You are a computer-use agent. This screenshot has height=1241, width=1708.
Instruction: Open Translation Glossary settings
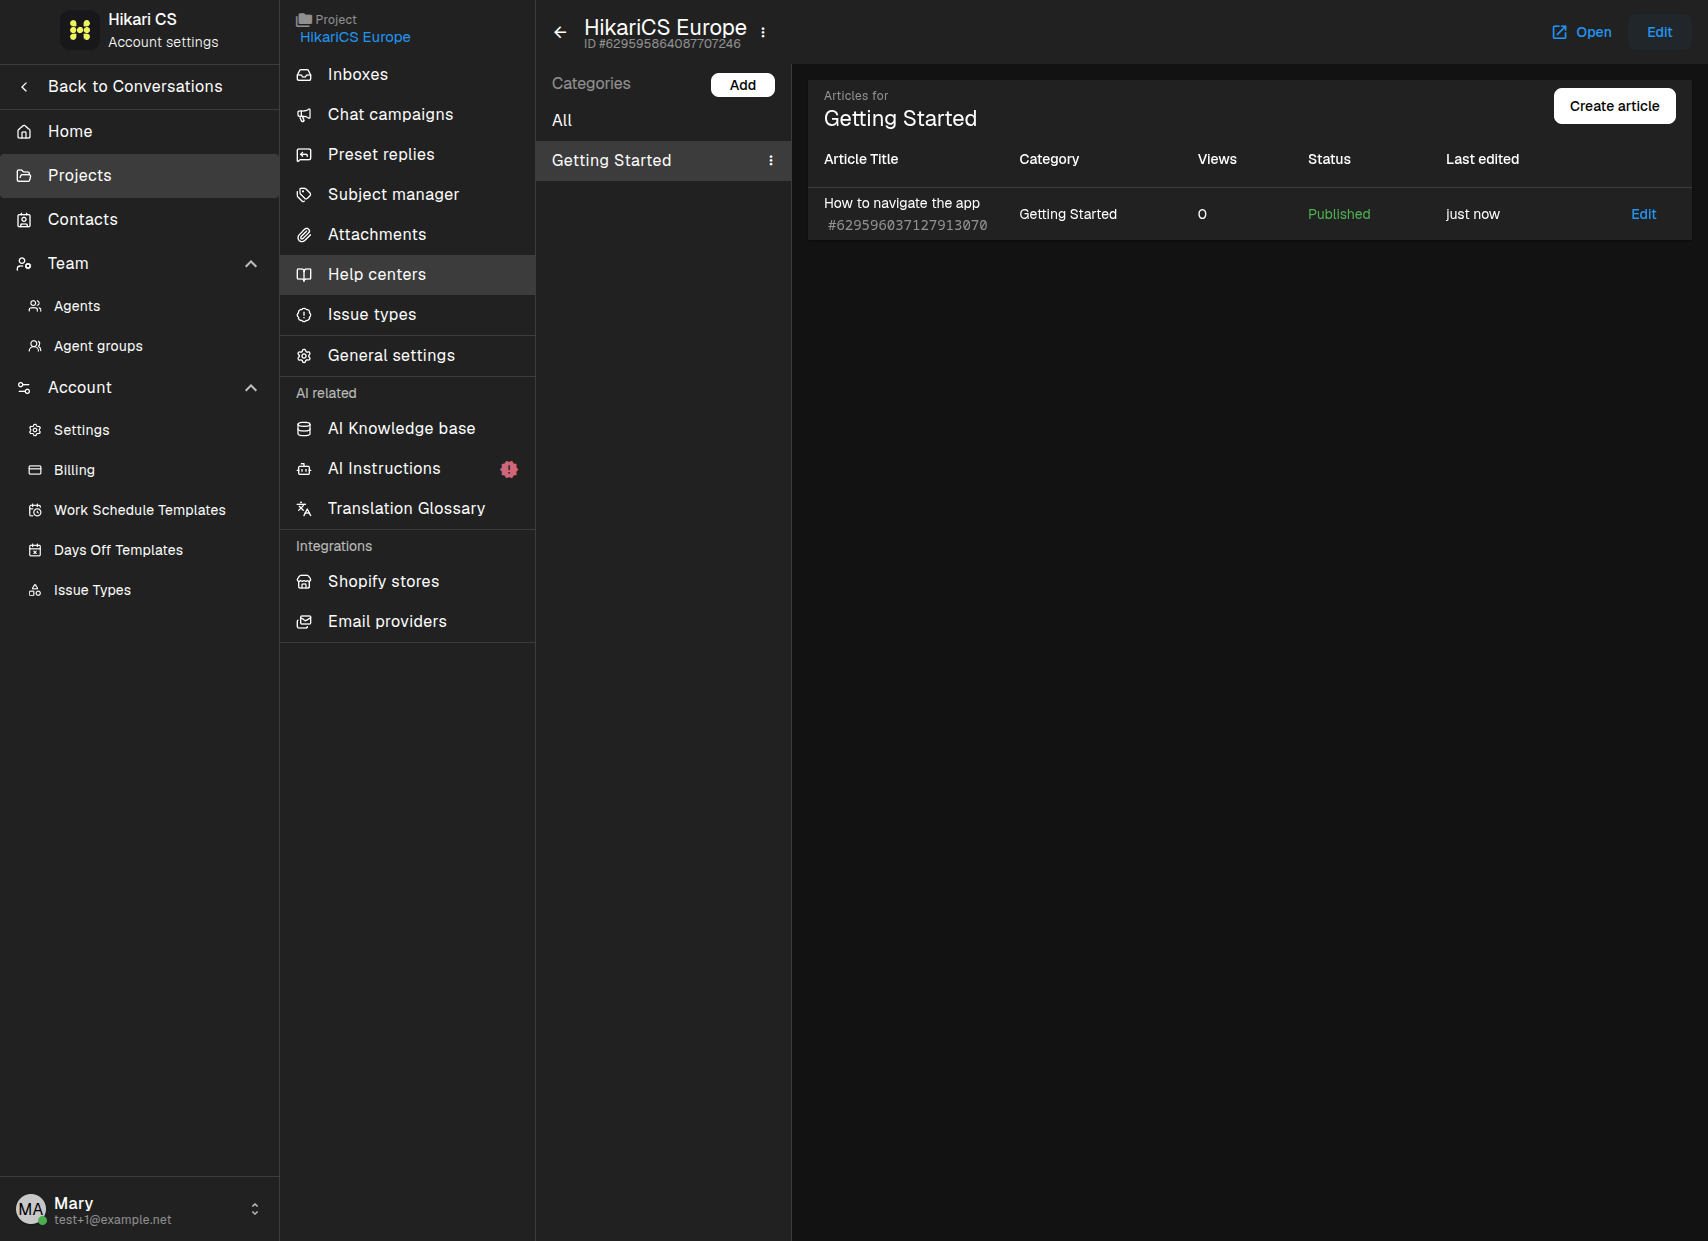click(408, 509)
